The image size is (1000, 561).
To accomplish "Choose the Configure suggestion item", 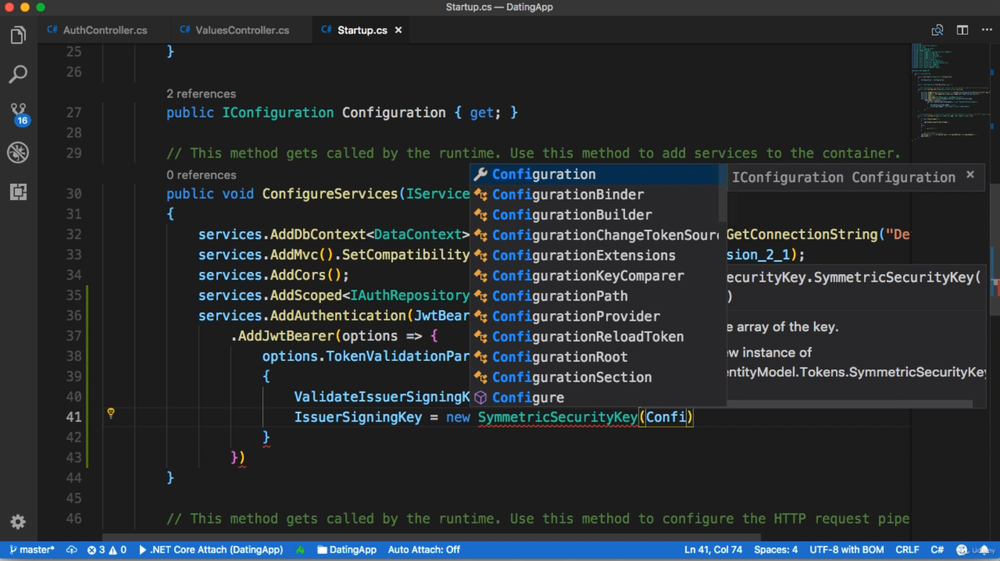I will pos(528,397).
